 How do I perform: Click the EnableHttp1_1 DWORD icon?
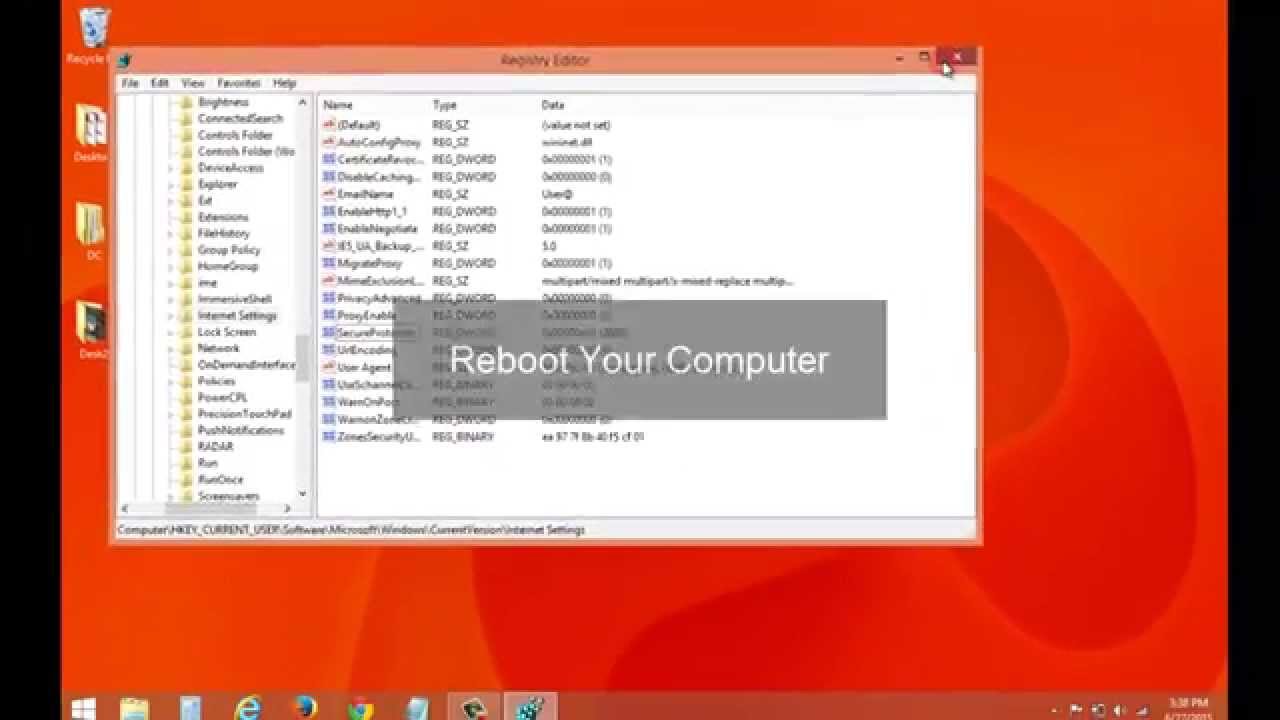329,211
